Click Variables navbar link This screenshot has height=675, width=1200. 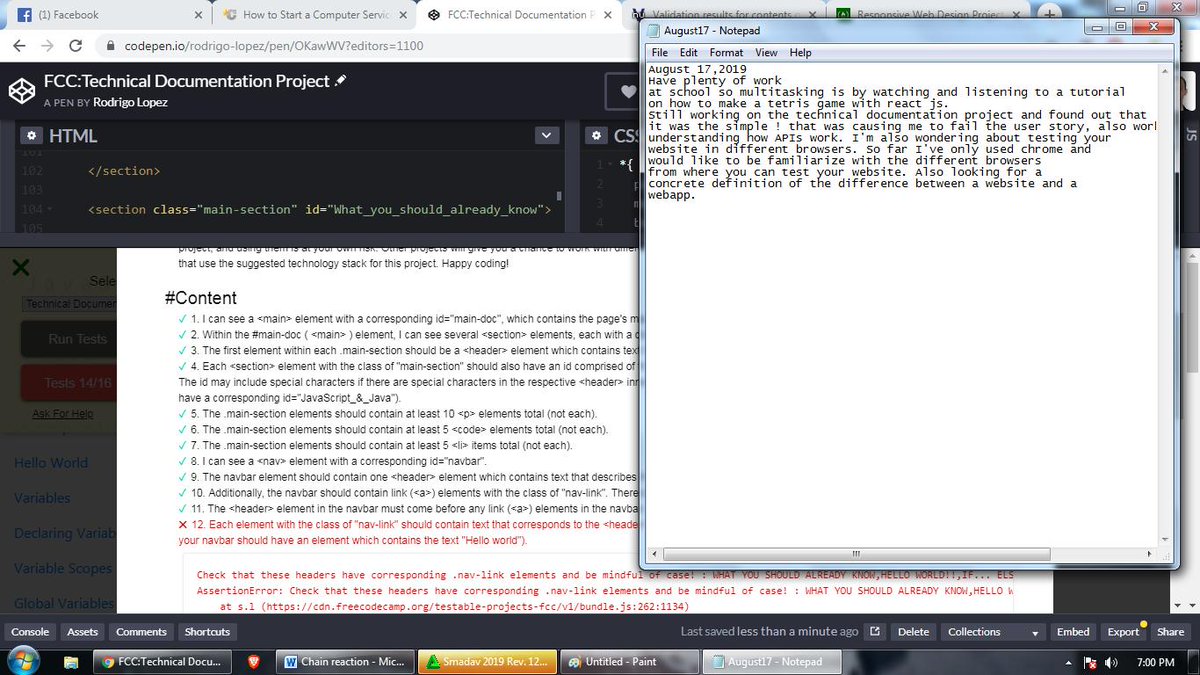point(43,498)
